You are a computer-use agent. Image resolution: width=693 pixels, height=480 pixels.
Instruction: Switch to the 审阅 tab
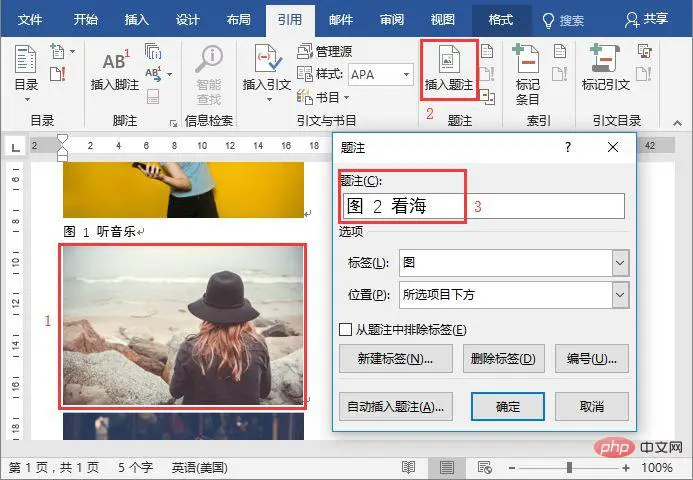(x=392, y=19)
